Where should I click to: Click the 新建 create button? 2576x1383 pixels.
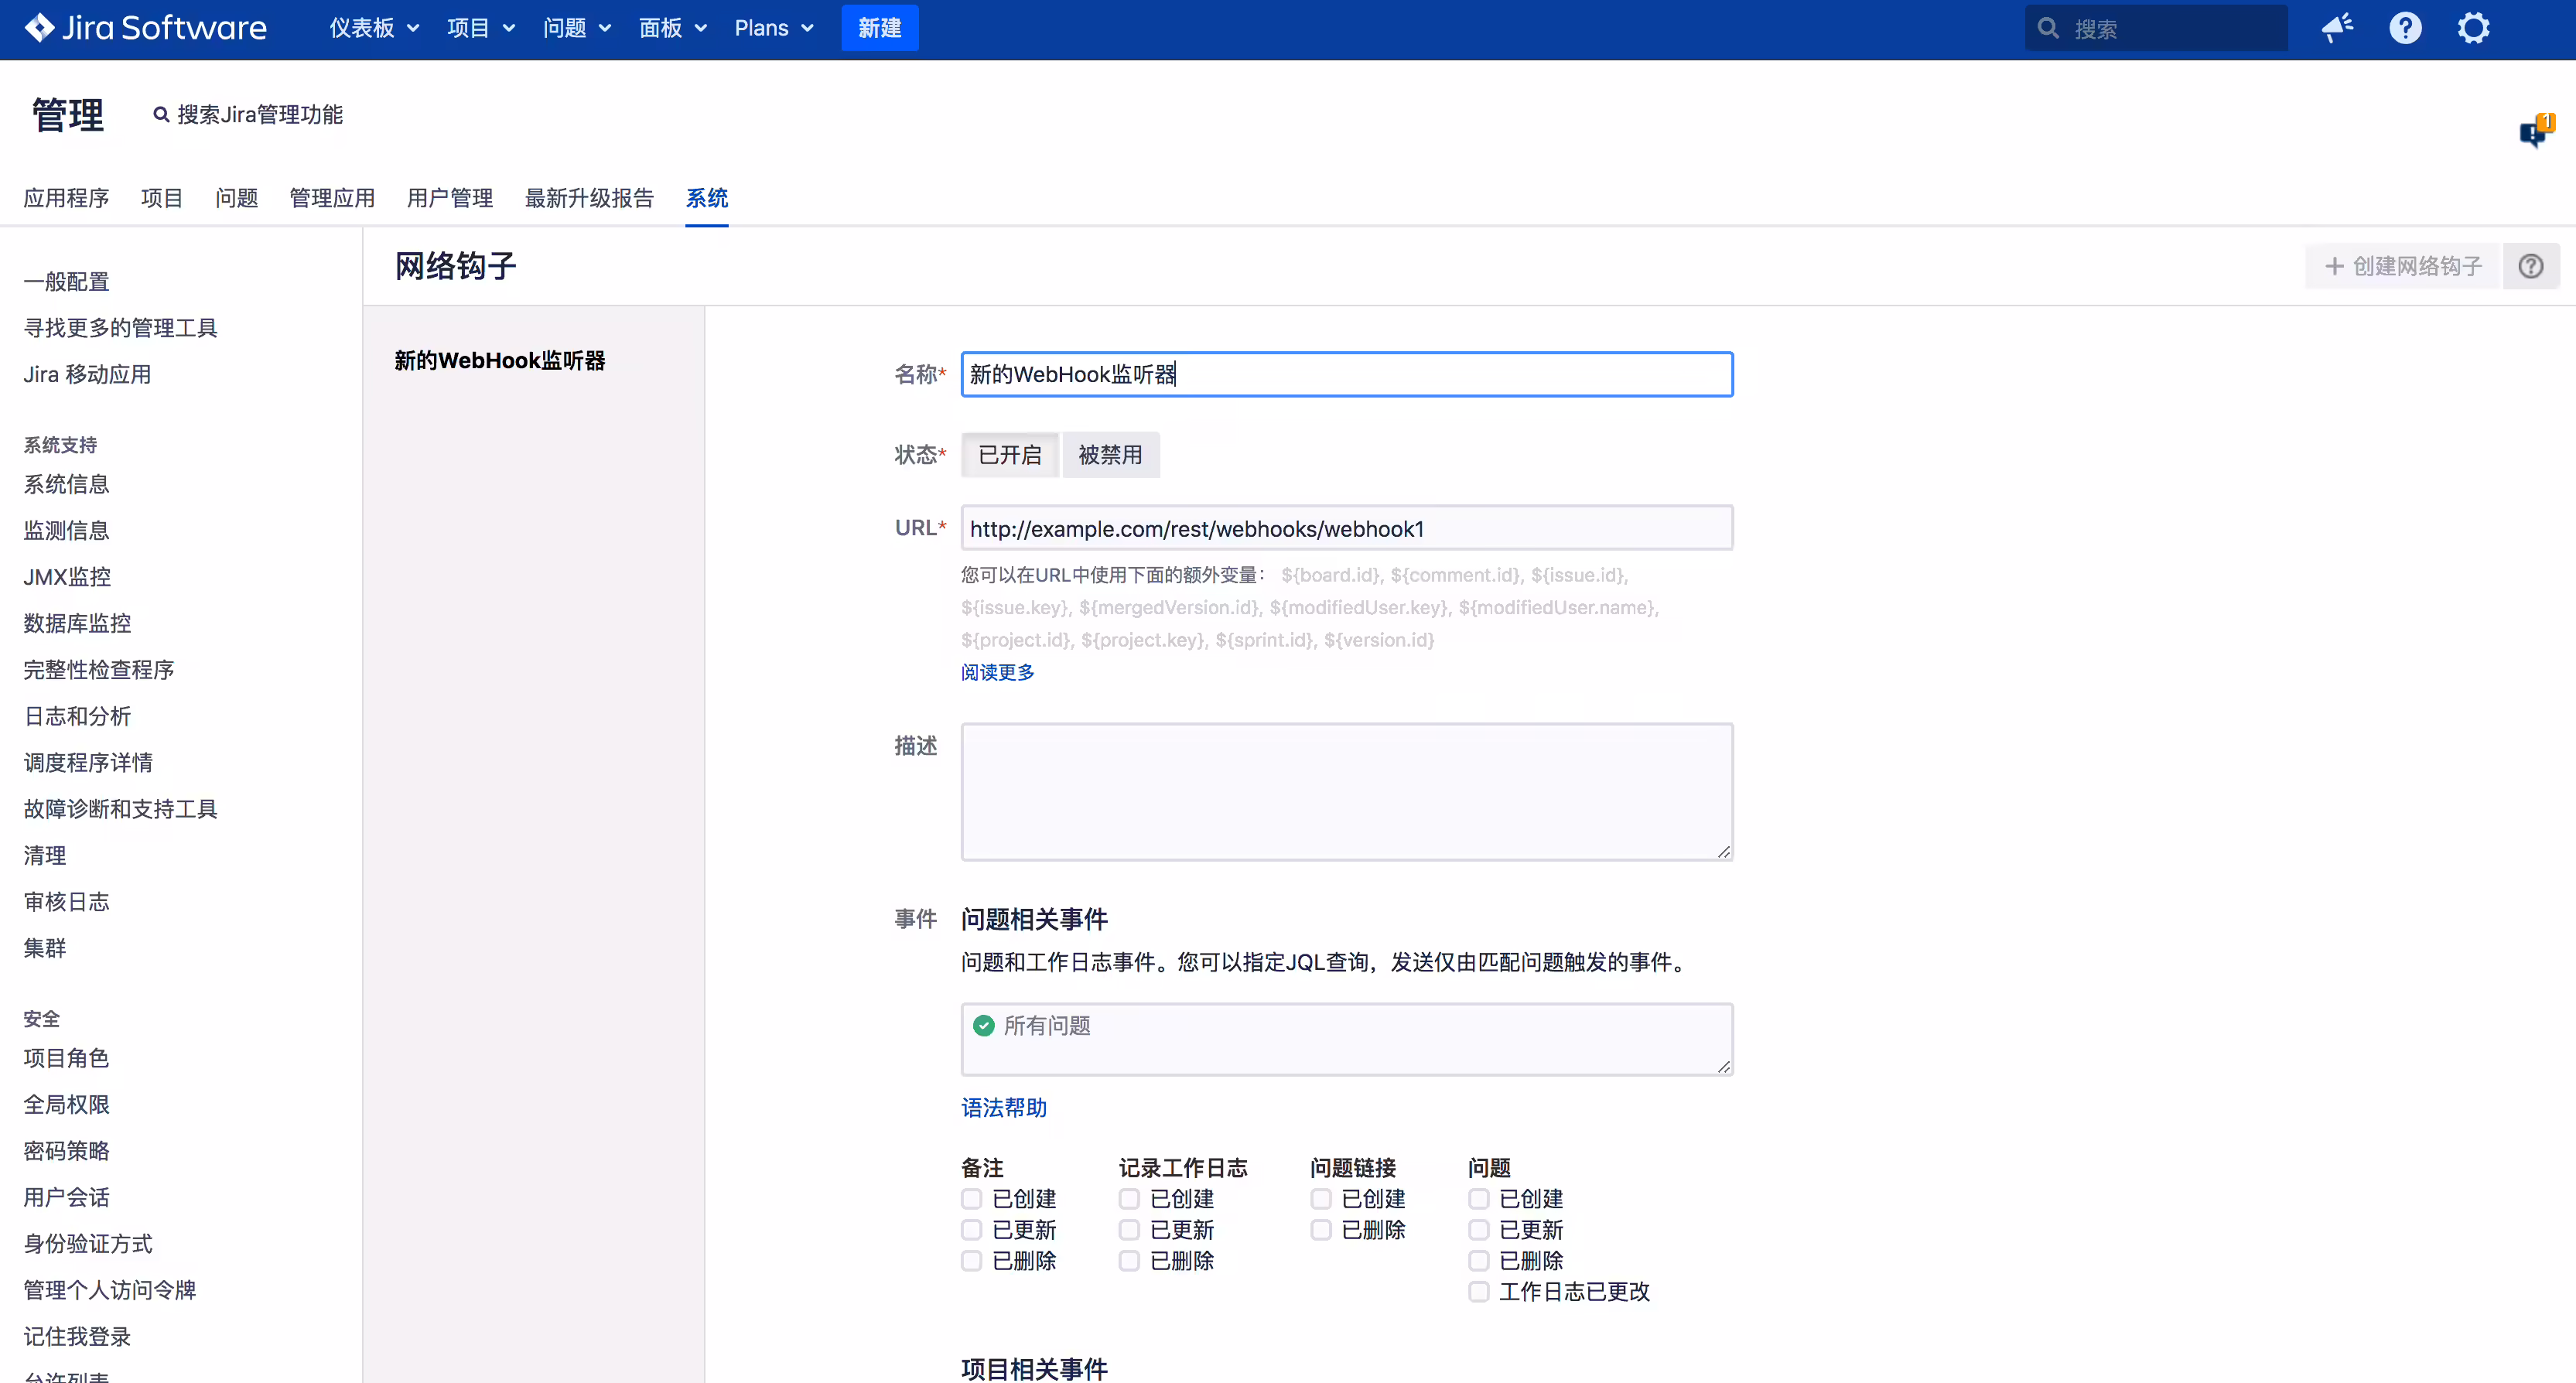tap(879, 28)
